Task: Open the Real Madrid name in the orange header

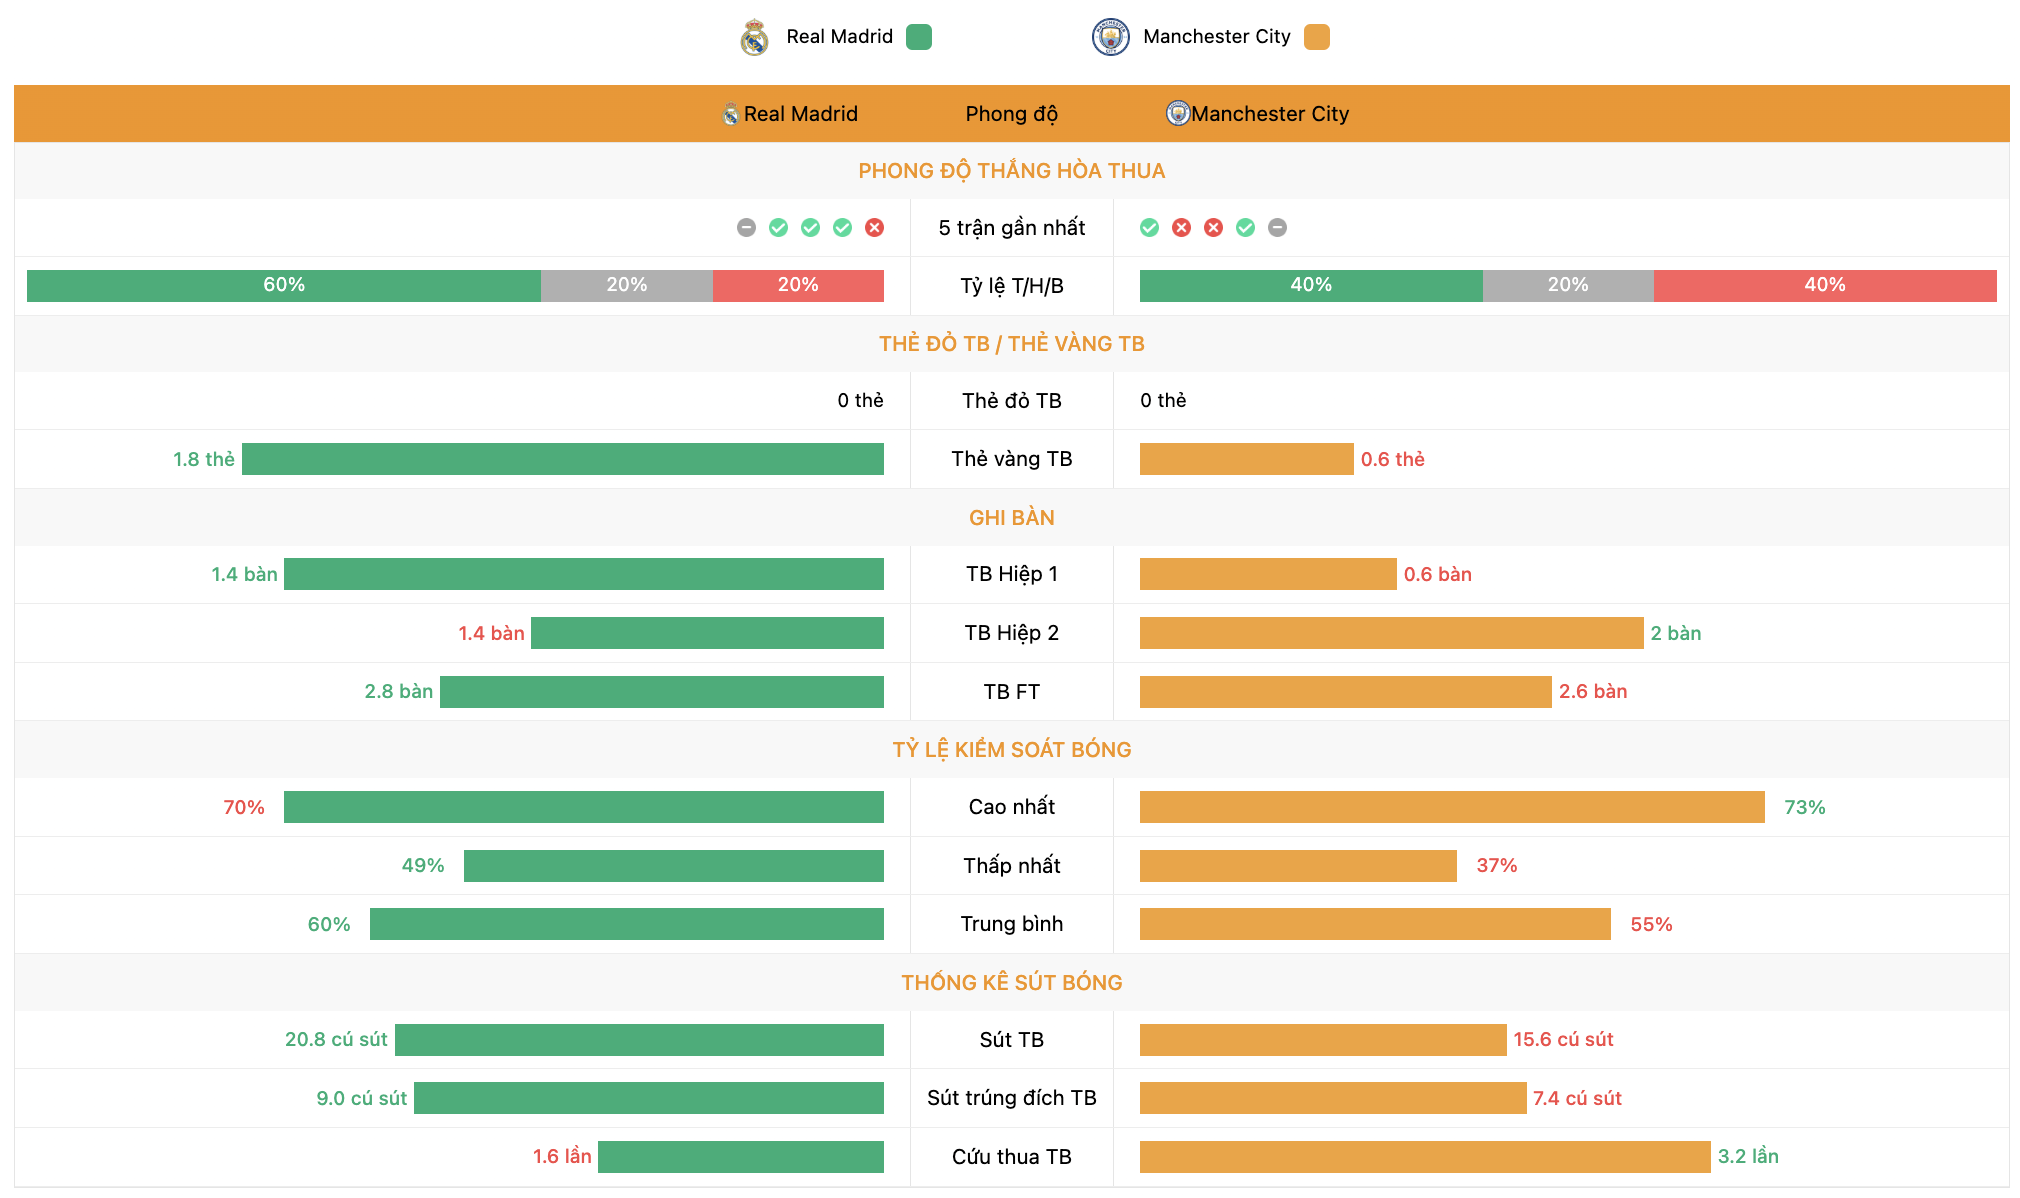Action: click(800, 114)
